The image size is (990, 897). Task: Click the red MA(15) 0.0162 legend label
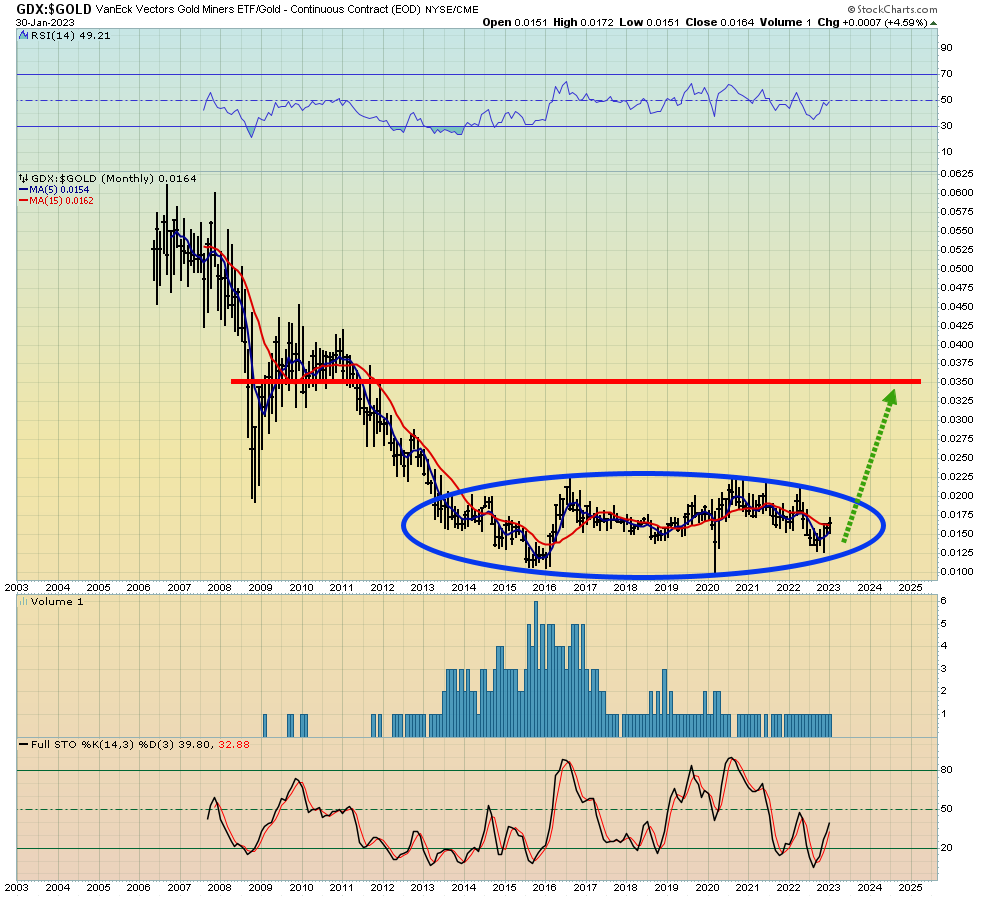(x=61, y=201)
